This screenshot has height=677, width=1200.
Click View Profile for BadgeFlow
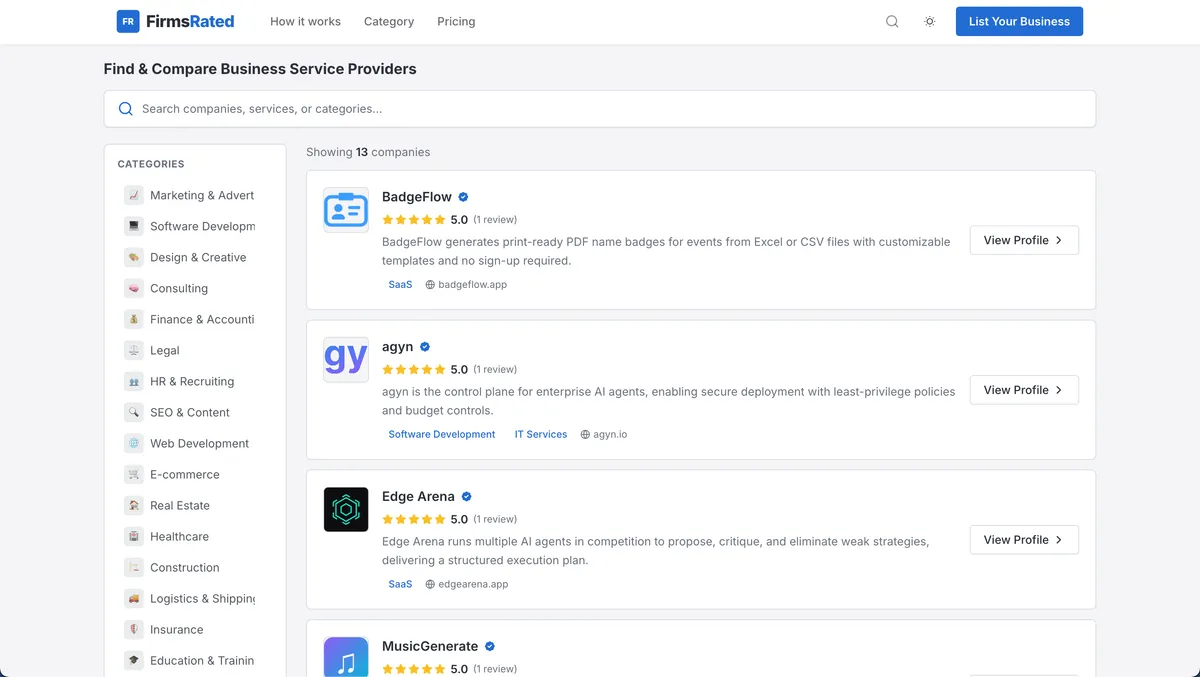tap(1024, 240)
